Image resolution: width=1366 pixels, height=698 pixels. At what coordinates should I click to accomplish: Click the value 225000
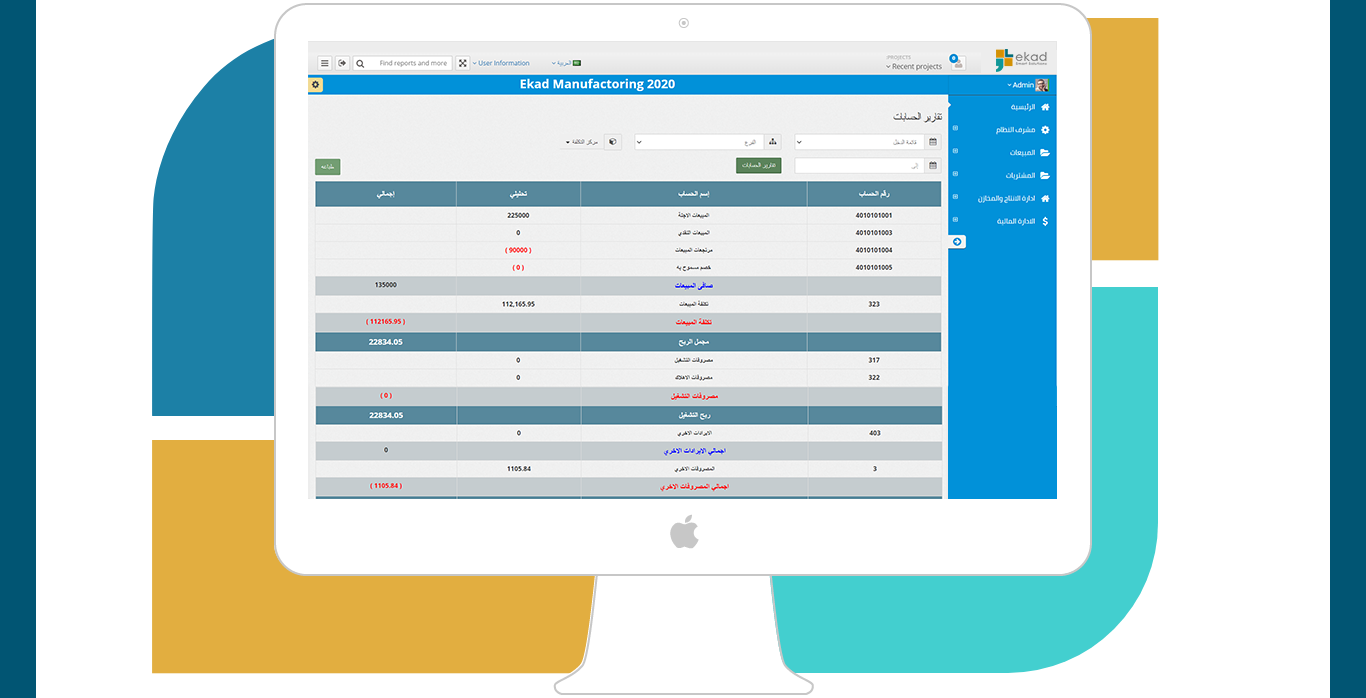coord(518,215)
